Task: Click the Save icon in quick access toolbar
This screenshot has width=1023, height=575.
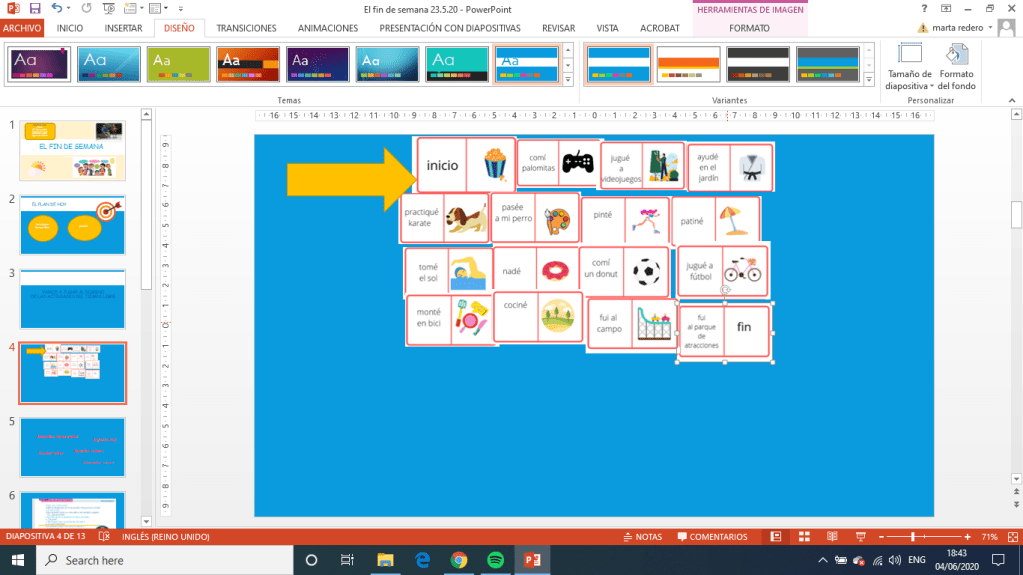Action: 35,8
